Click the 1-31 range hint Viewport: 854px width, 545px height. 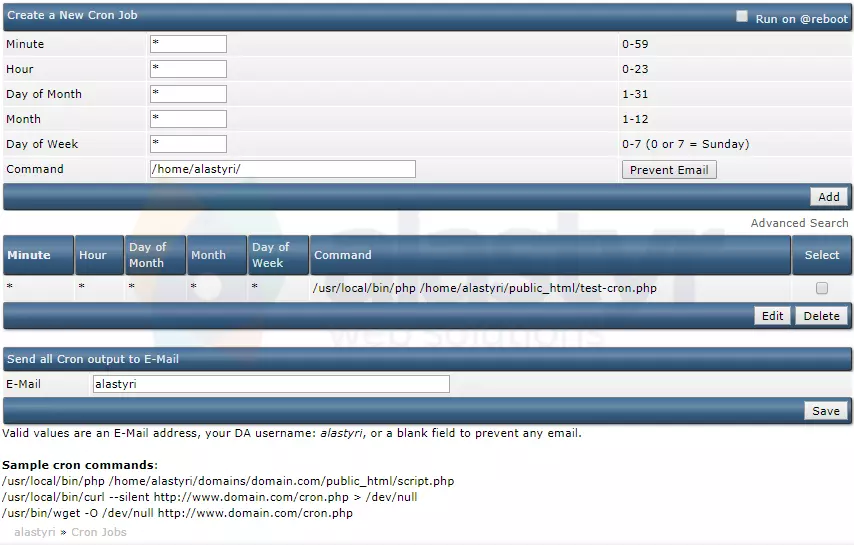(x=635, y=94)
